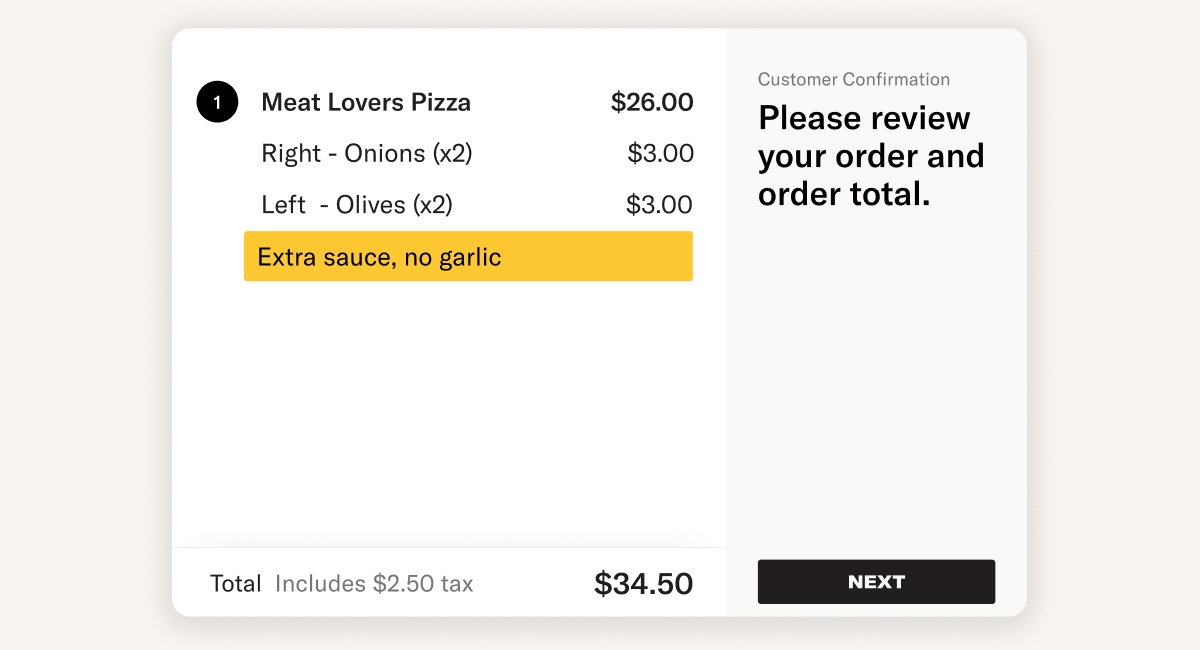The height and width of the screenshot is (650, 1200).
Task: Click the (x2) quantity next to Olives
Action: click(x=433, y=205)
